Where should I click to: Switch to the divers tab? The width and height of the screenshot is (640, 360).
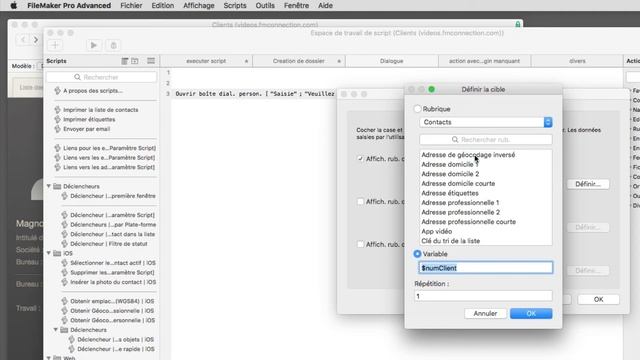577,61
